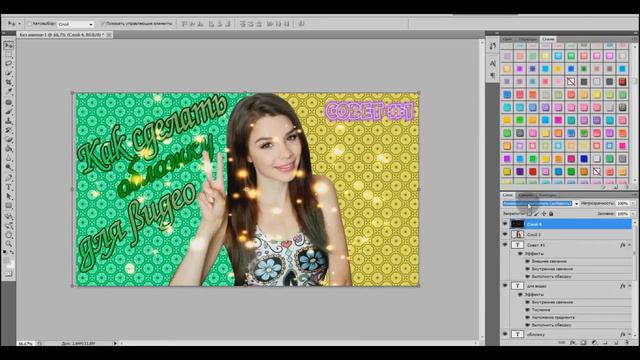Open the status bar info arrow

[x=115, y=343]
